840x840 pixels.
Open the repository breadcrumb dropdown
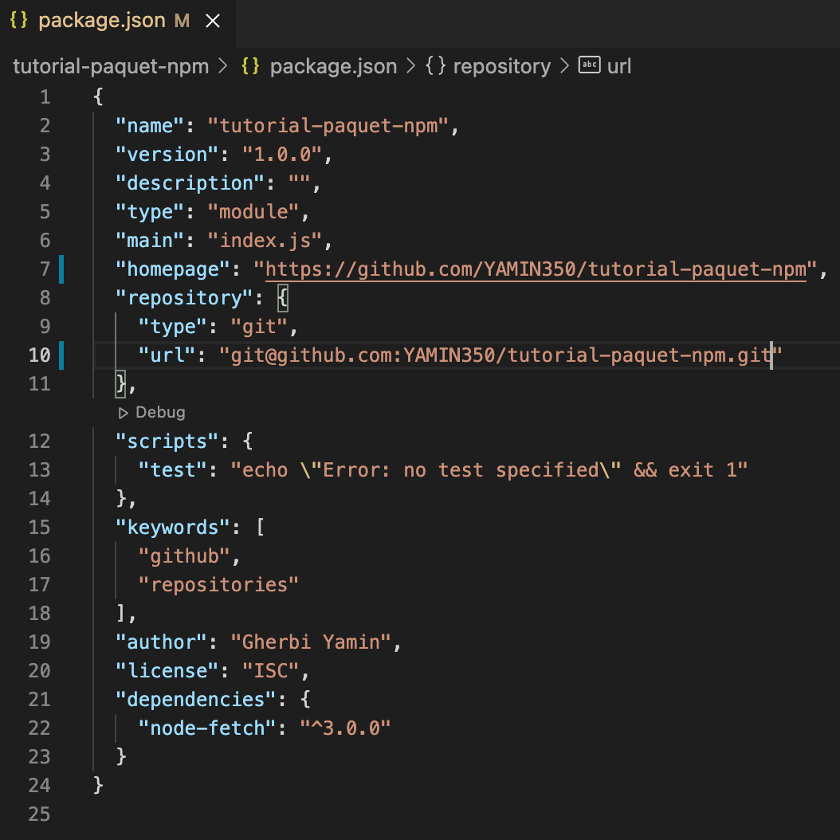pyautogui.click(x=502, y=66)
